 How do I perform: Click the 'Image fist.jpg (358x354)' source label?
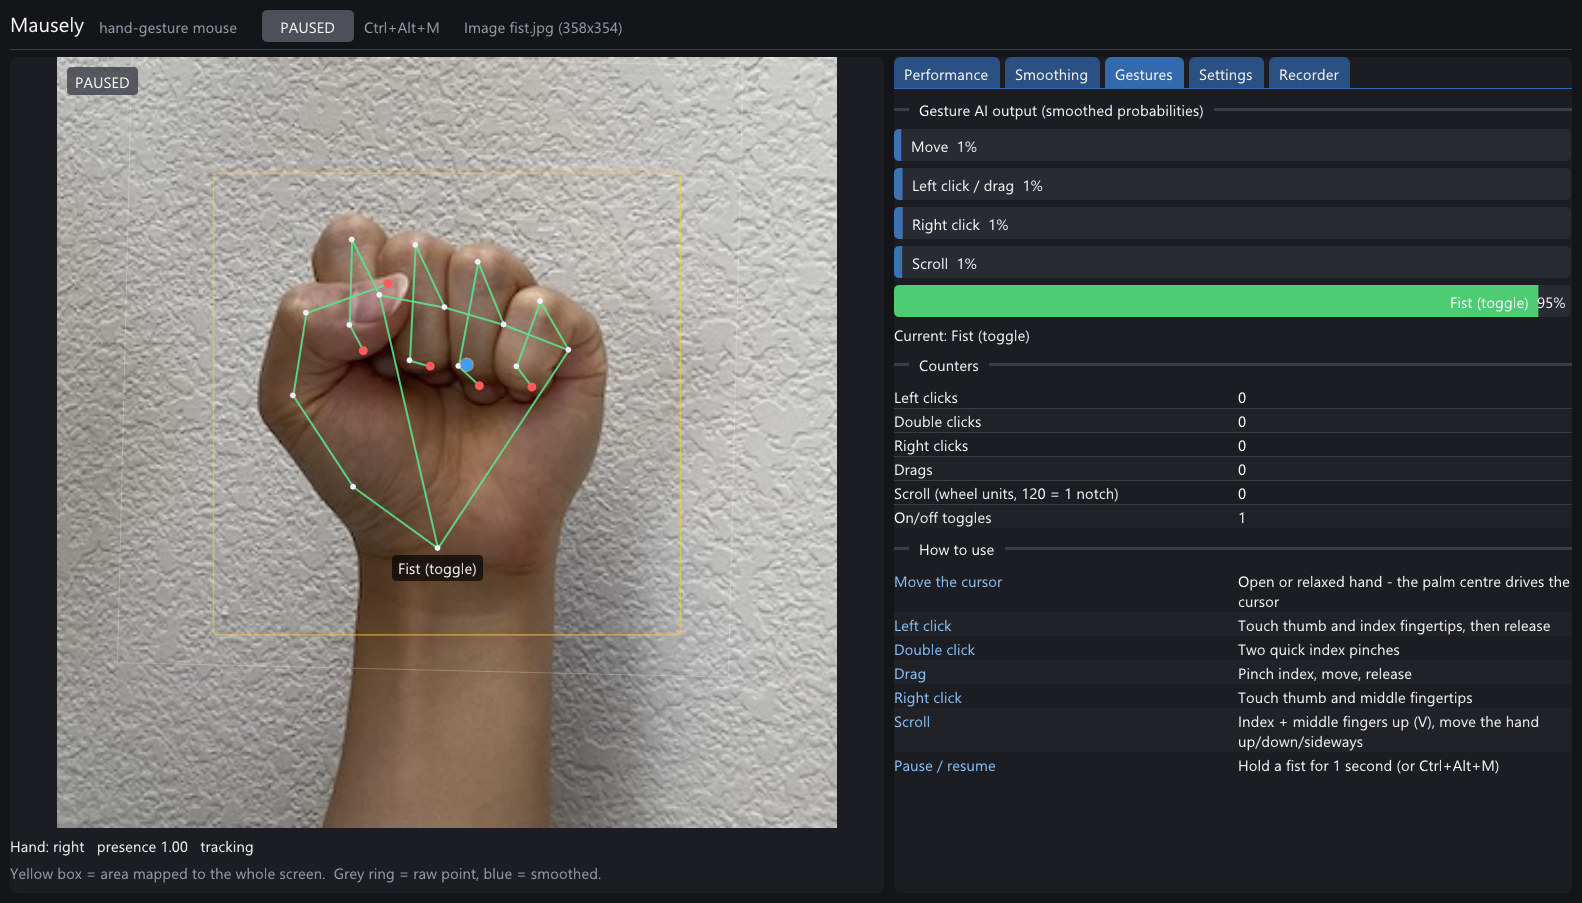(x=543, y=28)
